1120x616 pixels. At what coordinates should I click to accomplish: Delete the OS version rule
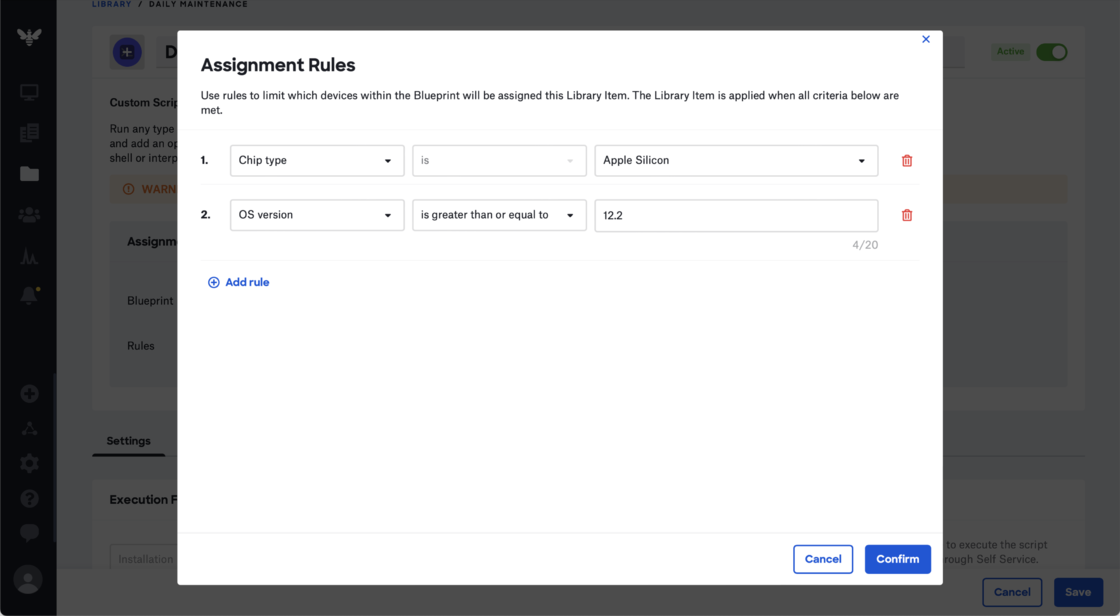(907, 215)
